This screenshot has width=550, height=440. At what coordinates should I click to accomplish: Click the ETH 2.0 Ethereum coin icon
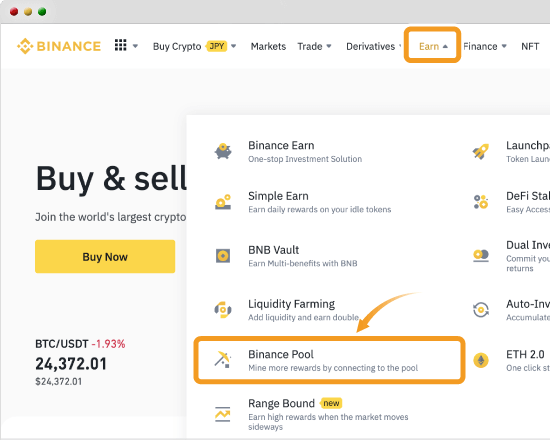pos(481,360)
